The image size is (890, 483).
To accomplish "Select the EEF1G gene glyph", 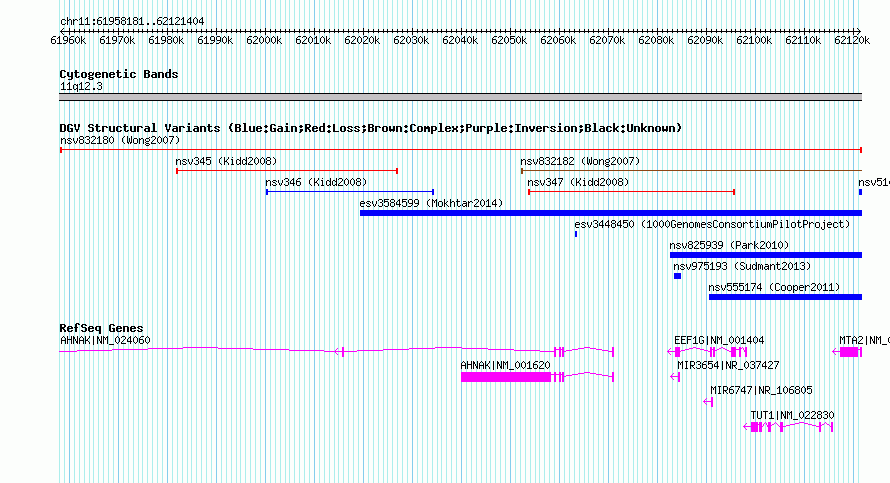I will tap(707, 352).
